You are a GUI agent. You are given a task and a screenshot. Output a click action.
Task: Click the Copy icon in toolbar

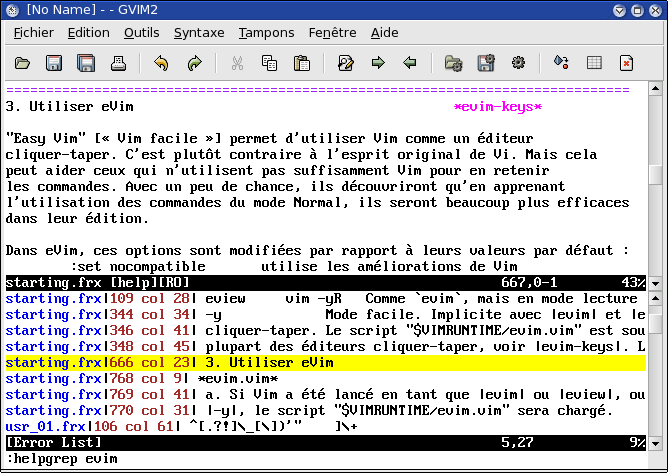point(269,63)
